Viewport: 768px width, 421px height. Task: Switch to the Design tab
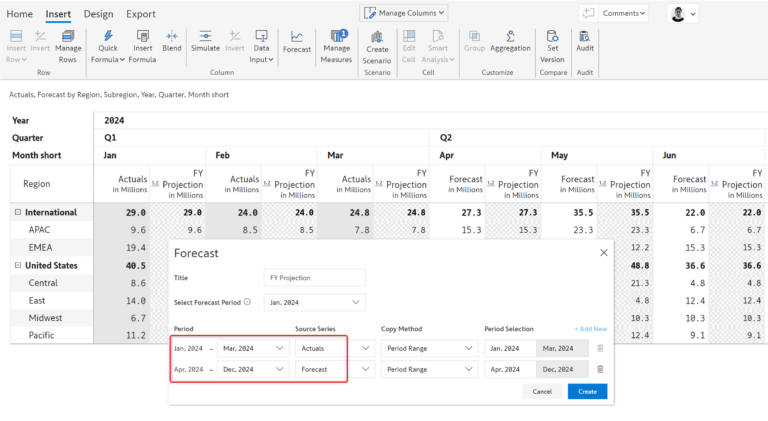point(98,14)
